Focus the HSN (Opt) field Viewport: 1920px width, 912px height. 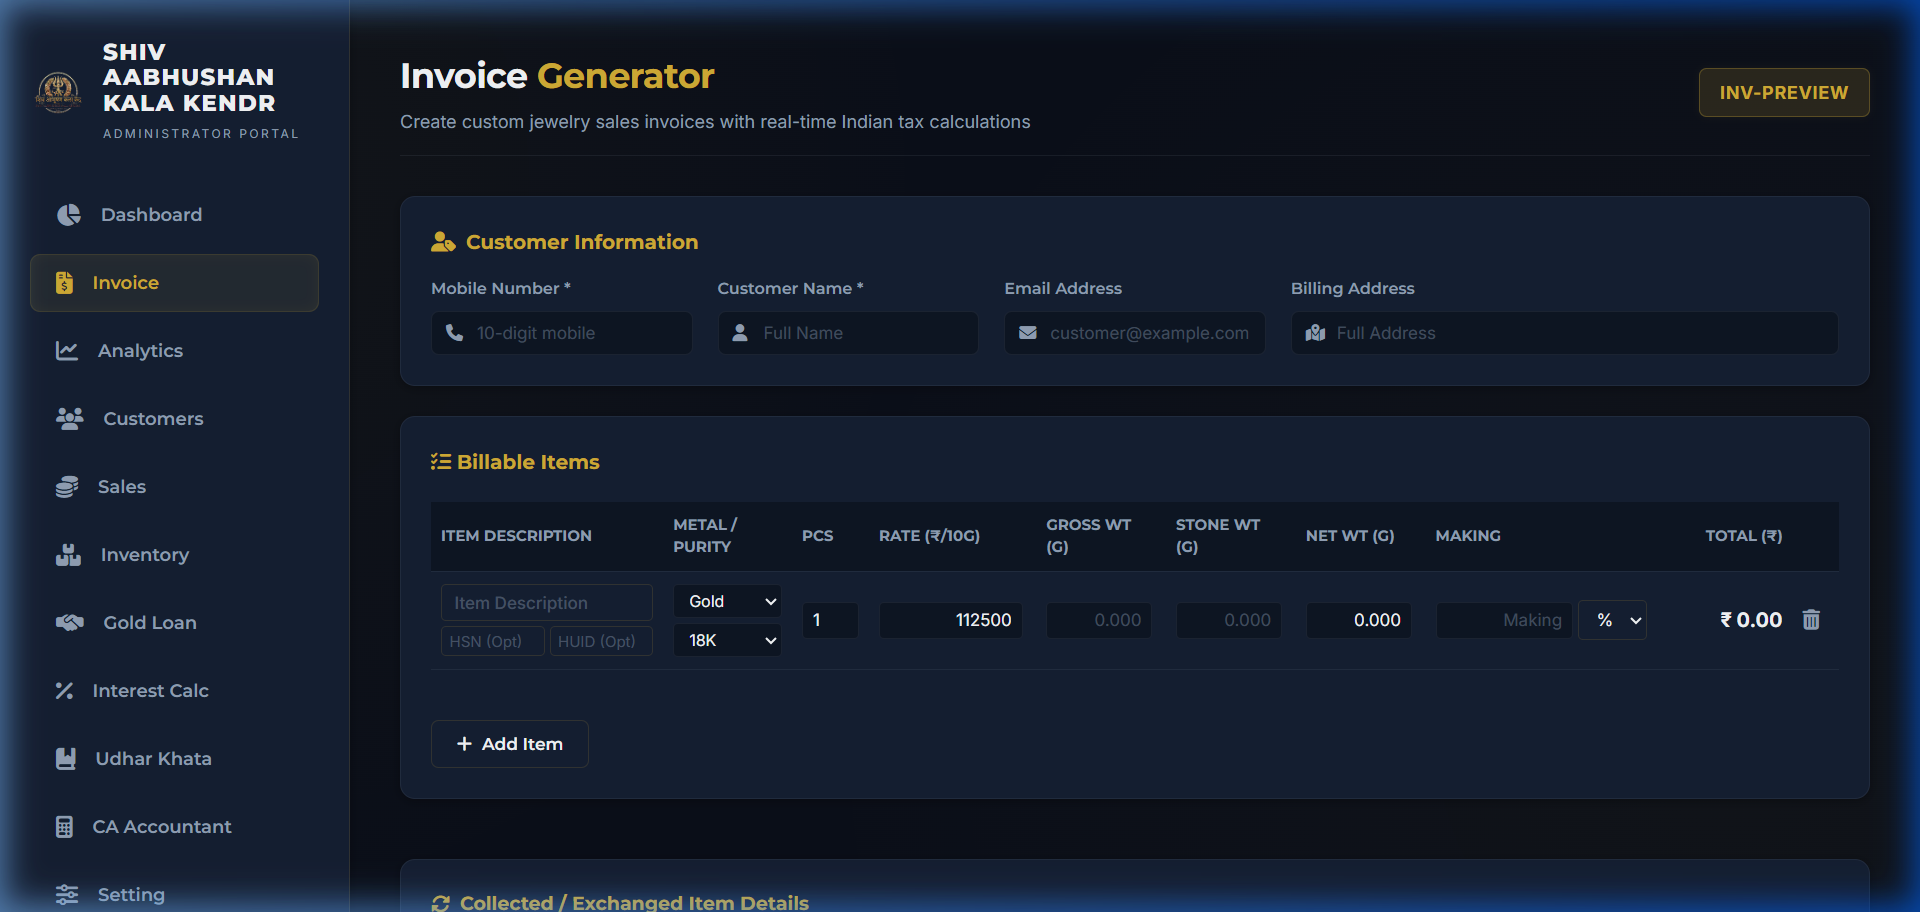coord(493,641)
